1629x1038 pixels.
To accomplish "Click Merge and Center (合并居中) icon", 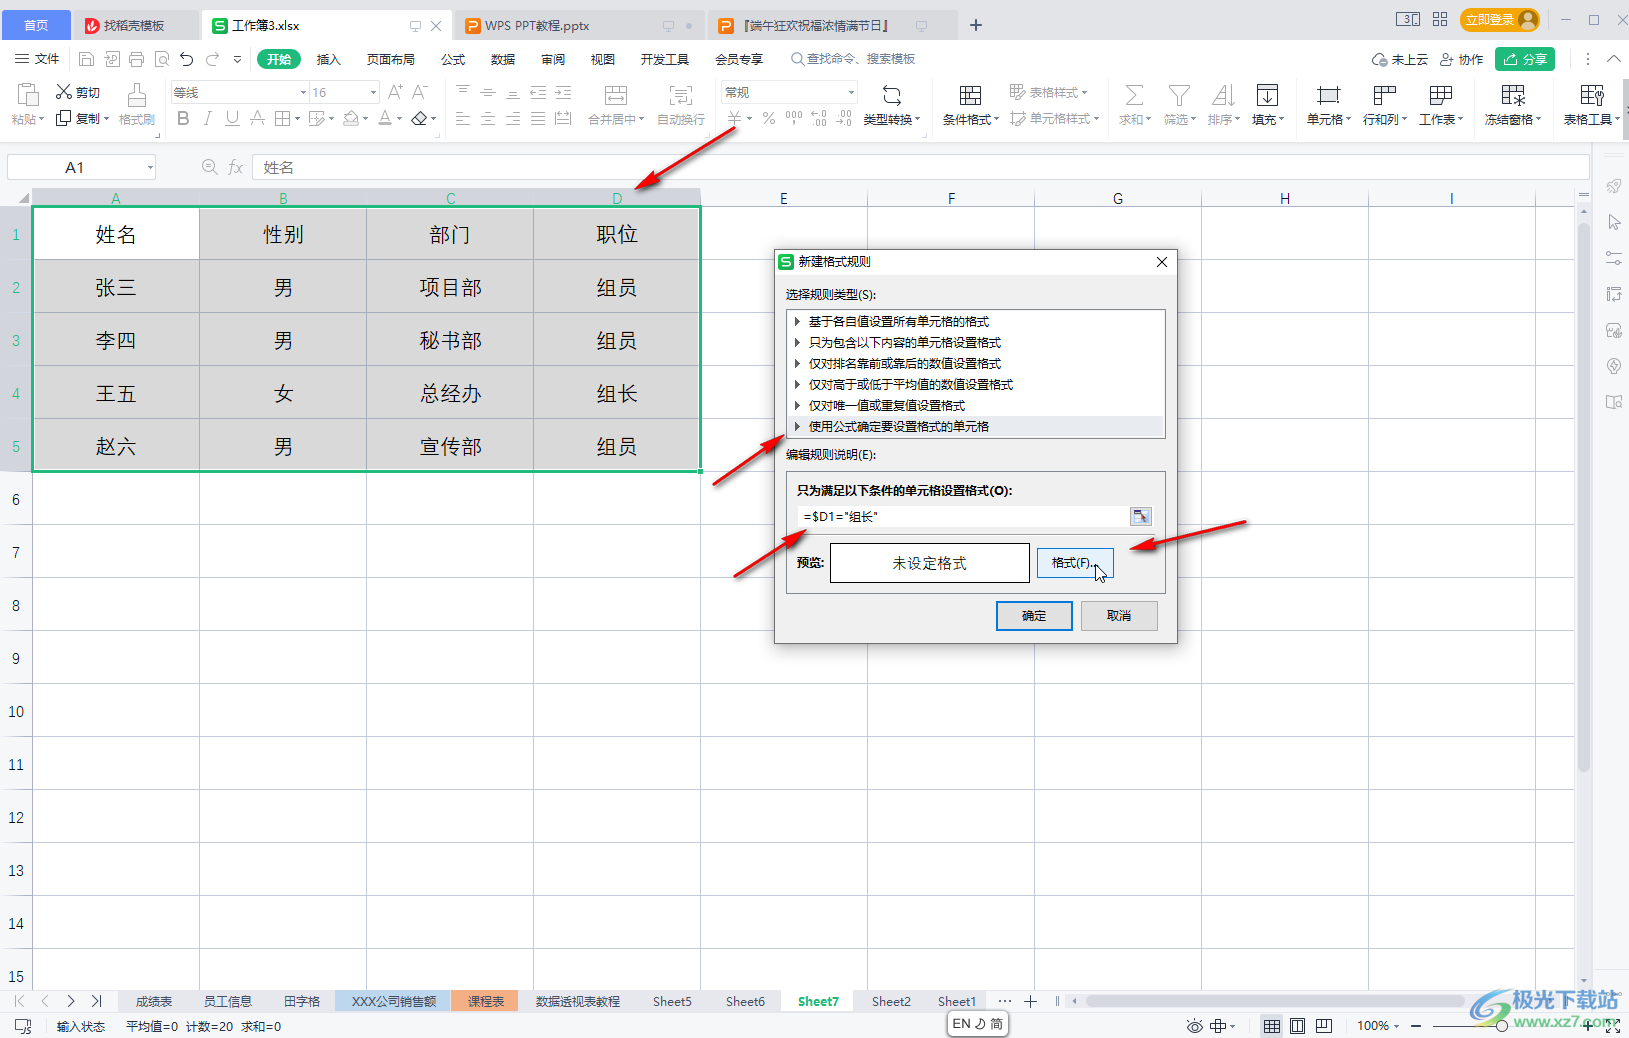I will click(x=616, y=95).
